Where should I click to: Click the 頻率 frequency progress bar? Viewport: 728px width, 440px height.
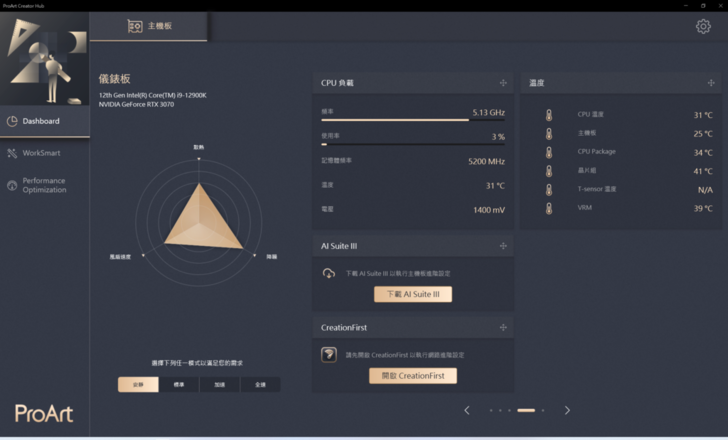[x=413, y=120]
